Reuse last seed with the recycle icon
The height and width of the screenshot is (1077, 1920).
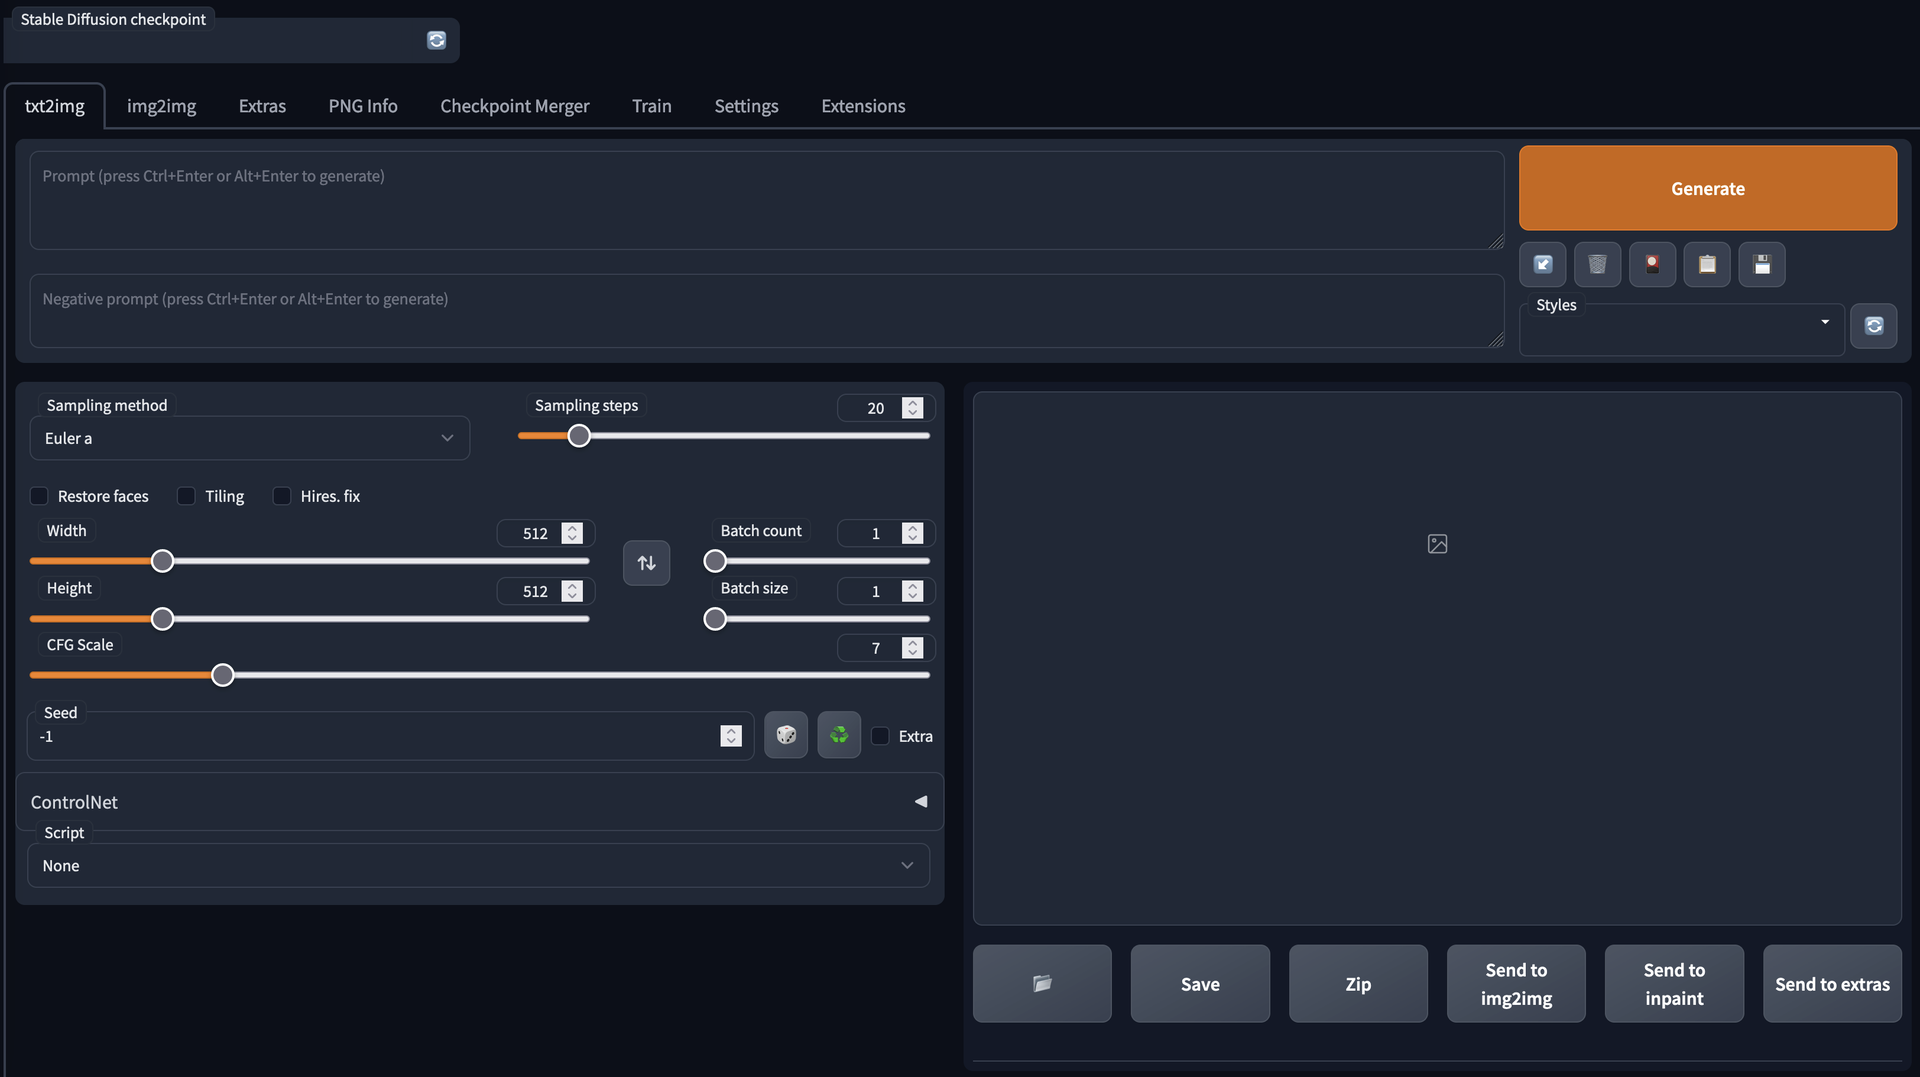pyautogui.click(x=839, y=736)
